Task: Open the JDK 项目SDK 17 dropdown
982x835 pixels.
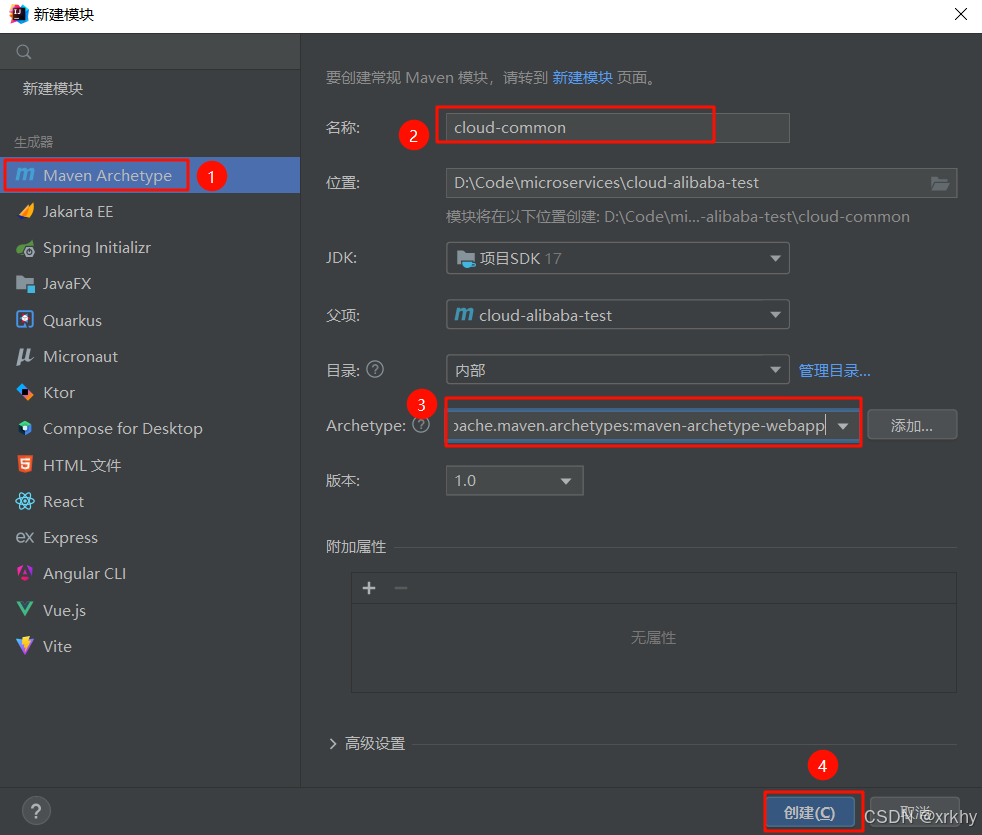Action: point(618,258)
